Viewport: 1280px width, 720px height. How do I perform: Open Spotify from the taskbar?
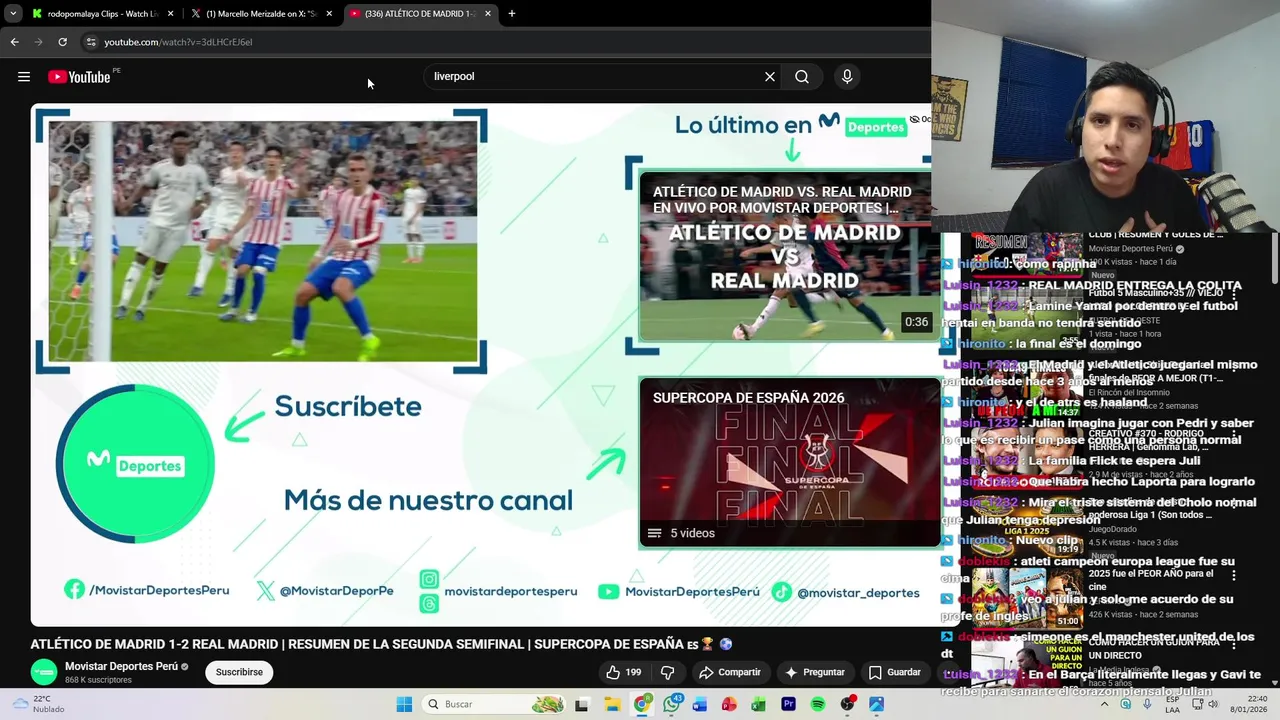click(818, 704)
